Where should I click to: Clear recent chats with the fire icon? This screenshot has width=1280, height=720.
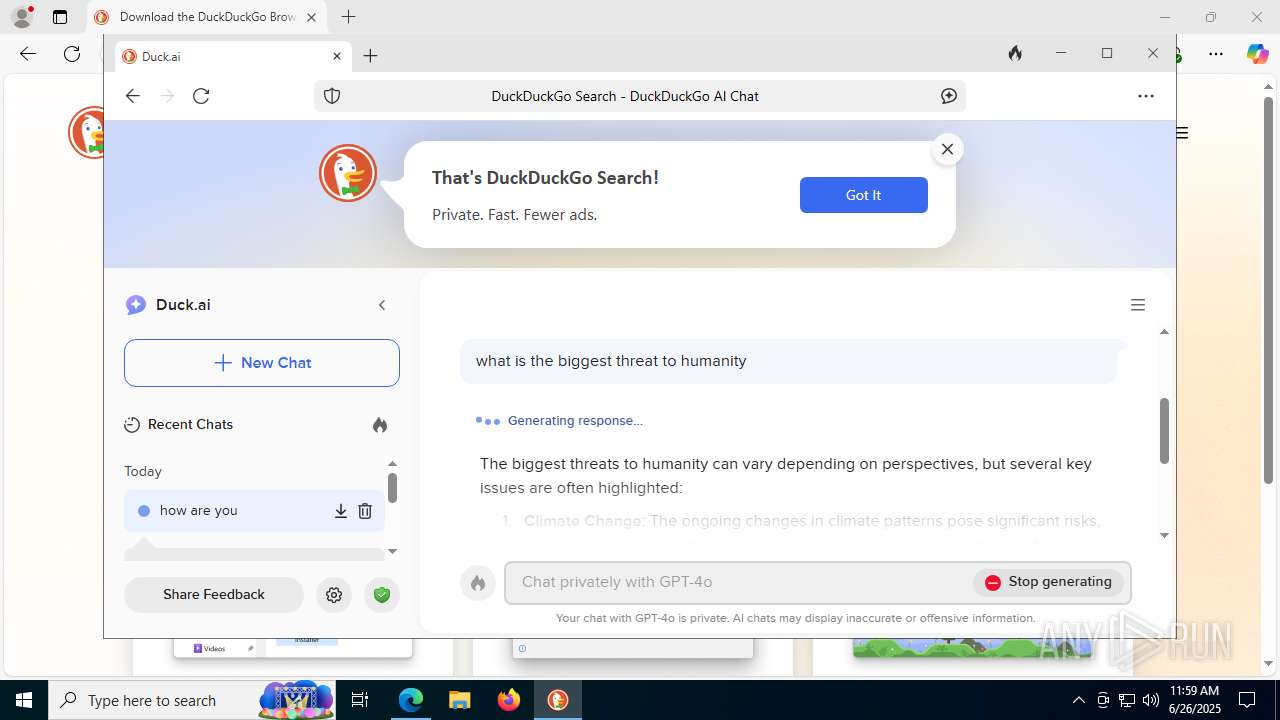pyautogui.click(x=380, y=425)
